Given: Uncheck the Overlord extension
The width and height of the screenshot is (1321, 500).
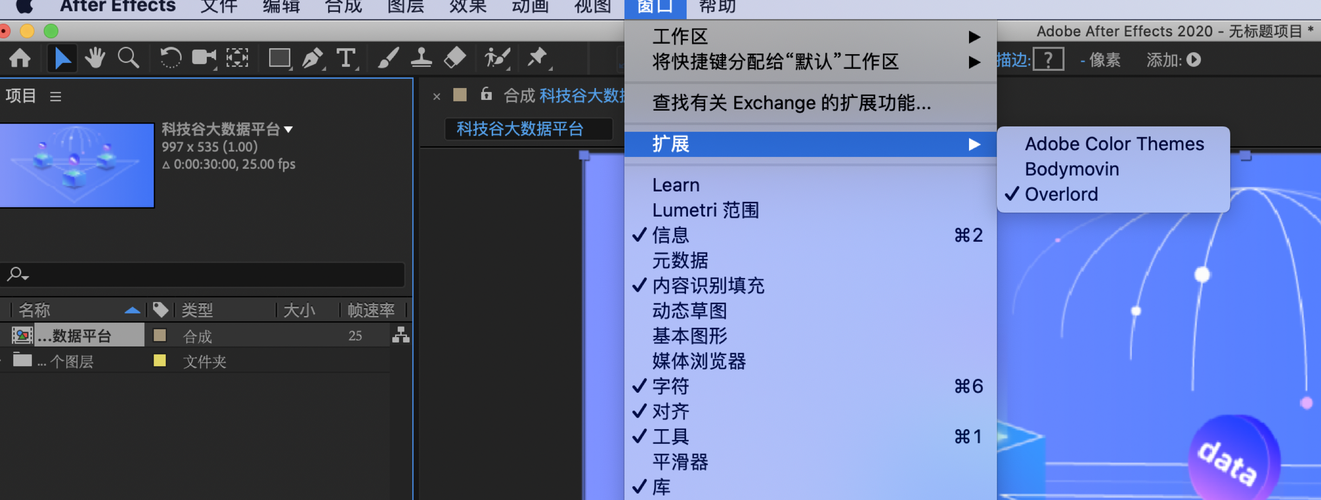Looking at the screenshot, I should click(1113, 194).
